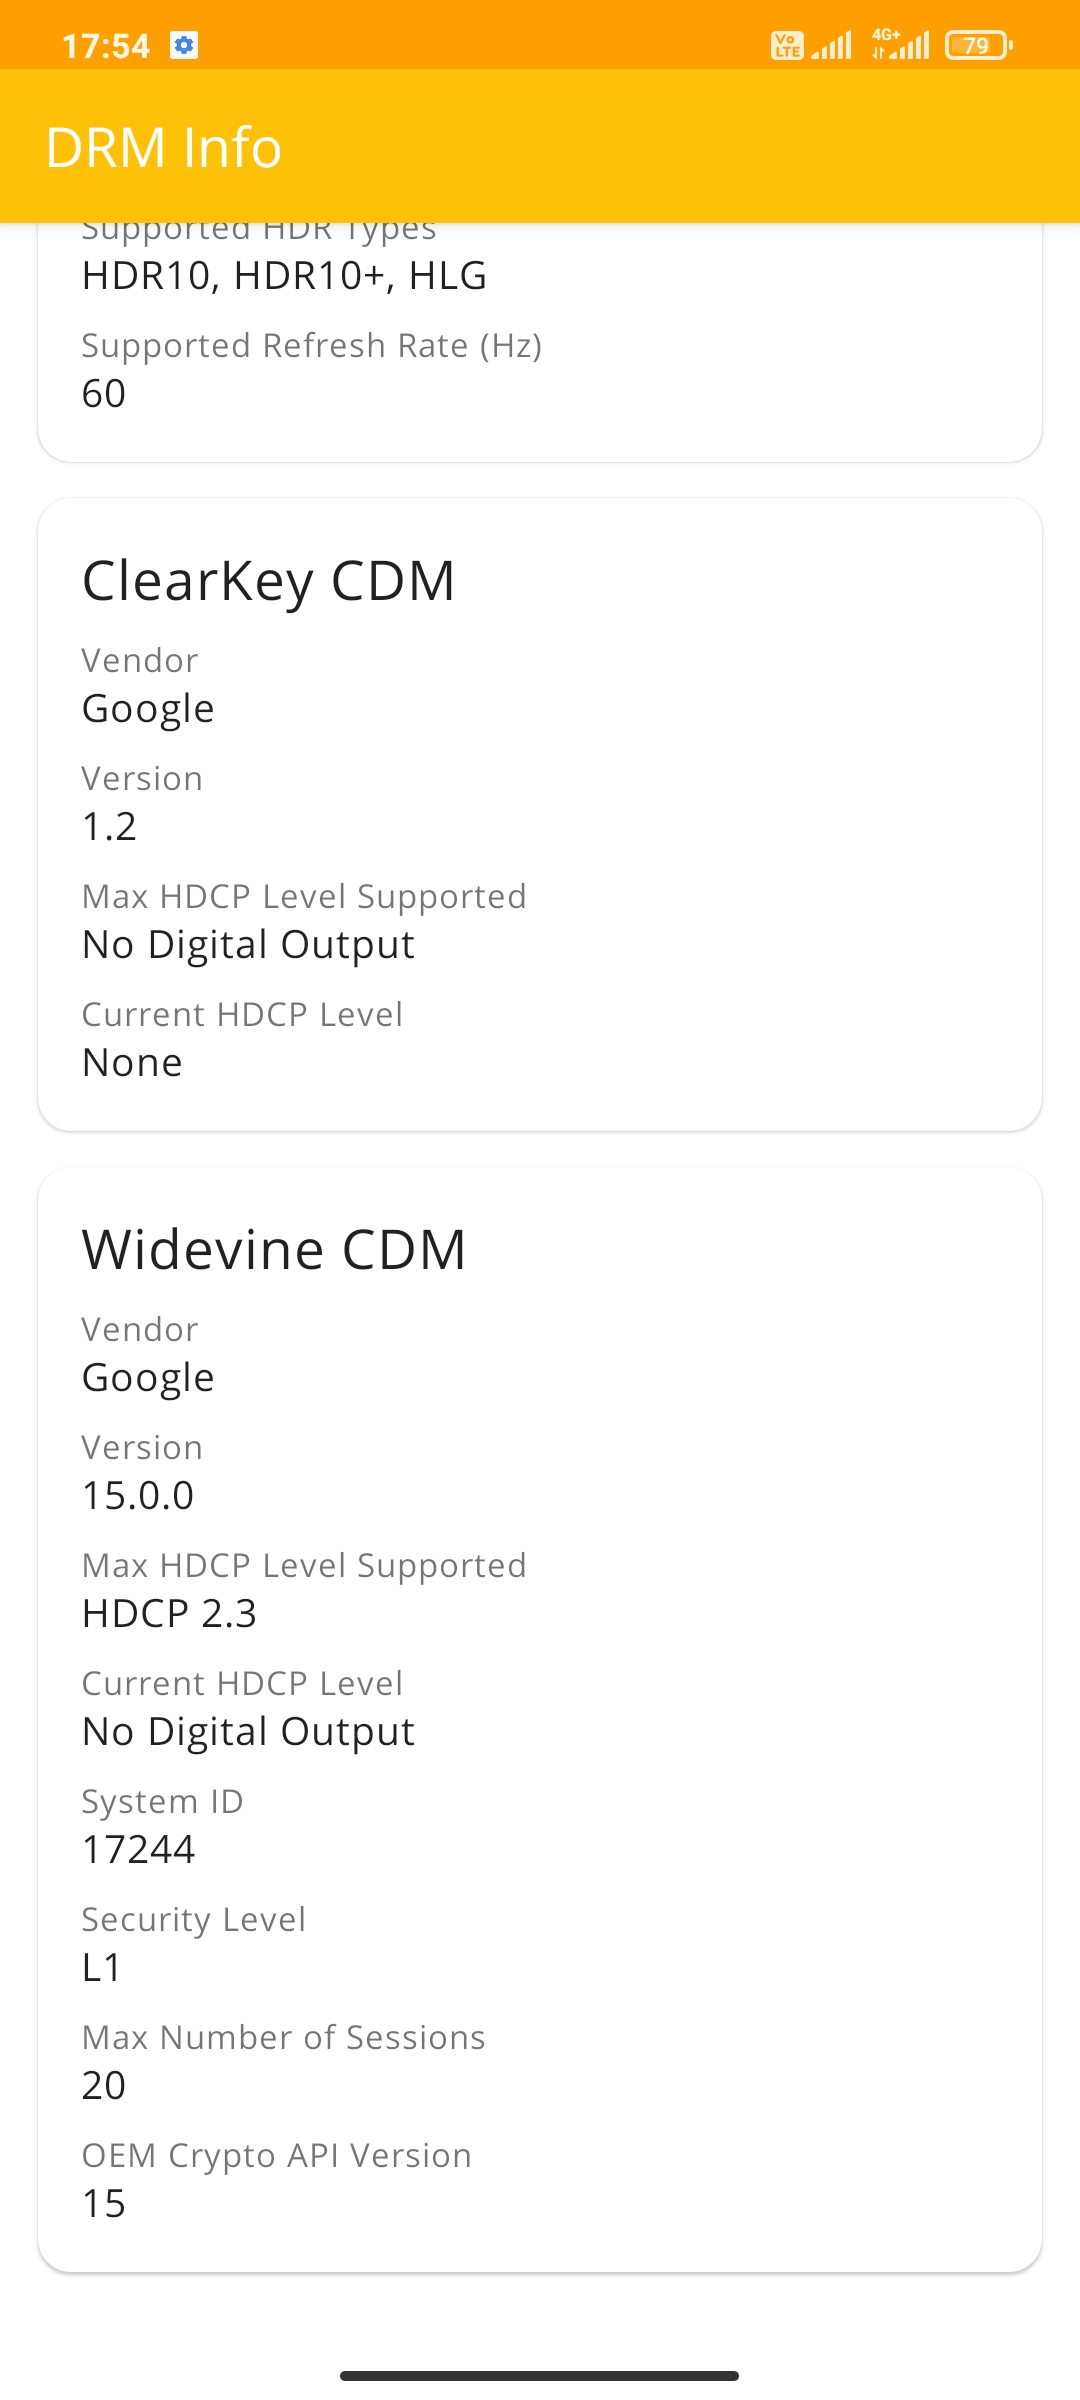Tap the battery level icon showing 79

click(979, 45)
